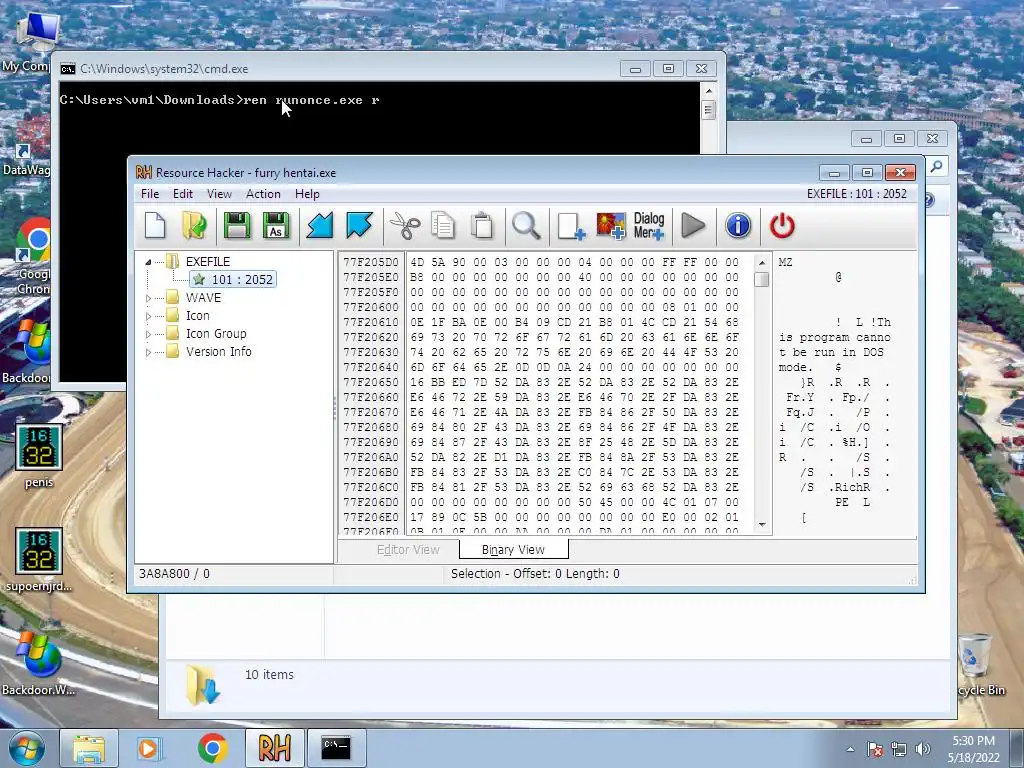Click the Copy icon in the toolbar
The image size is (1024, 768).
(443, 226)
